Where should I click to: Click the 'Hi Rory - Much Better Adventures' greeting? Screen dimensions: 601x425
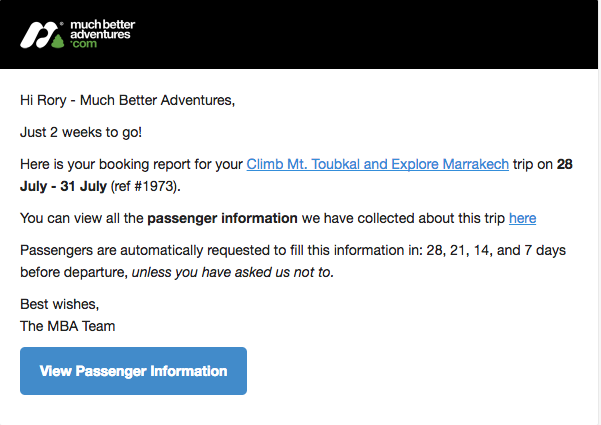tap(126, 100)
